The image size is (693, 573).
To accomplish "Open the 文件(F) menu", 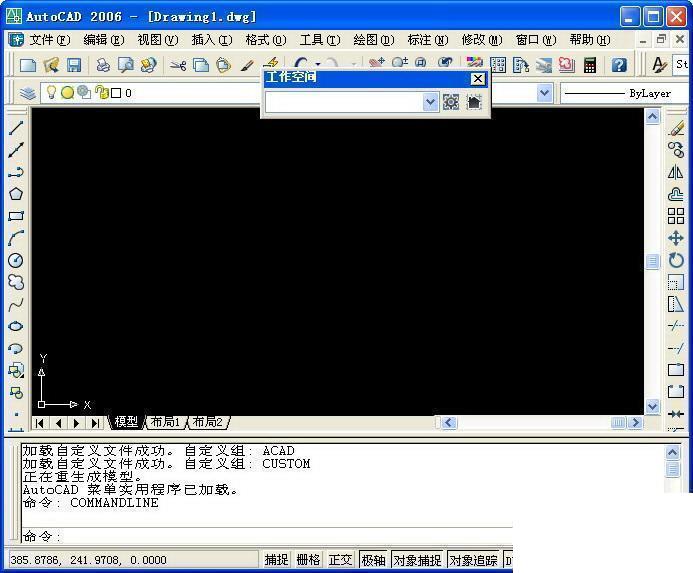I will 50,40.
